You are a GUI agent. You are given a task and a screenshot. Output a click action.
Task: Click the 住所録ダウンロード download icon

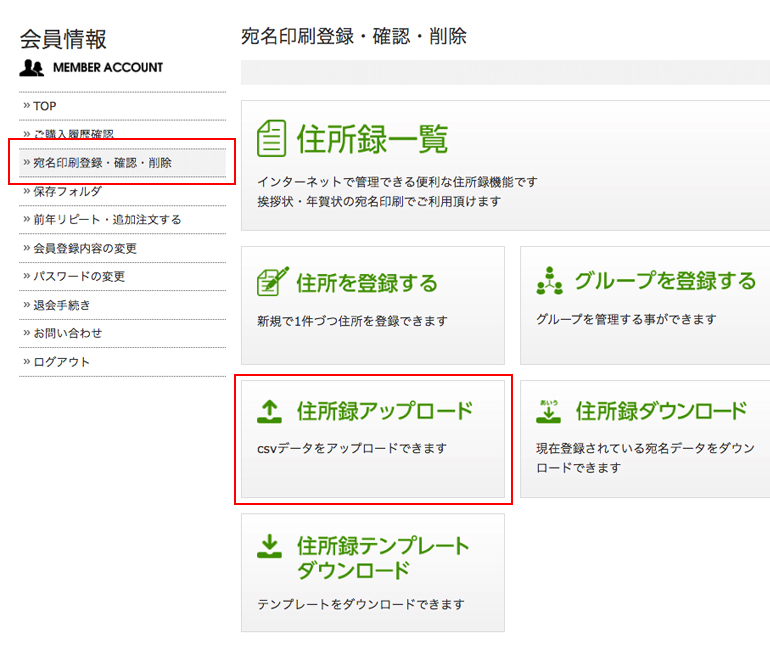[x=549, y=410]
